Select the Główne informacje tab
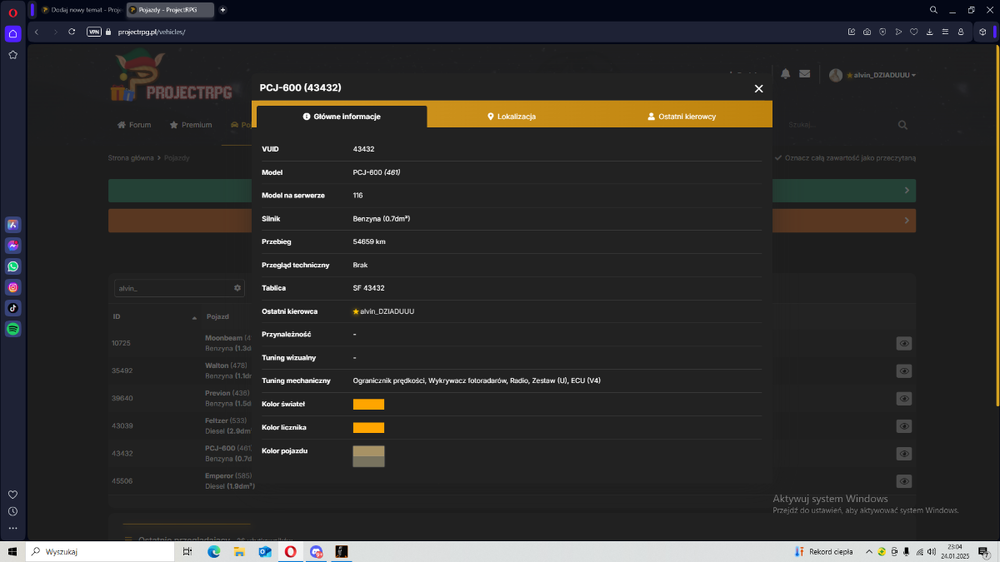The width and height of the screenshot is (1000, 562). pyautogui.click(x=342, y=117)
